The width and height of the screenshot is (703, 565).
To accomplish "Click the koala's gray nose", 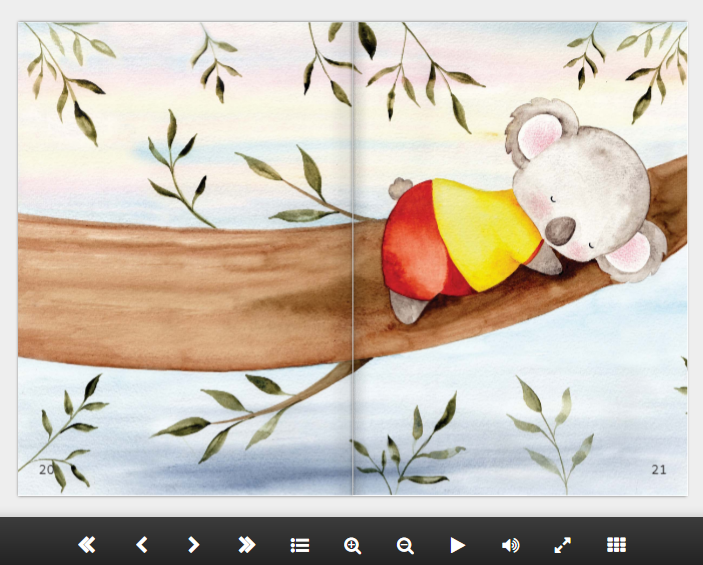I will click(563, 232).
